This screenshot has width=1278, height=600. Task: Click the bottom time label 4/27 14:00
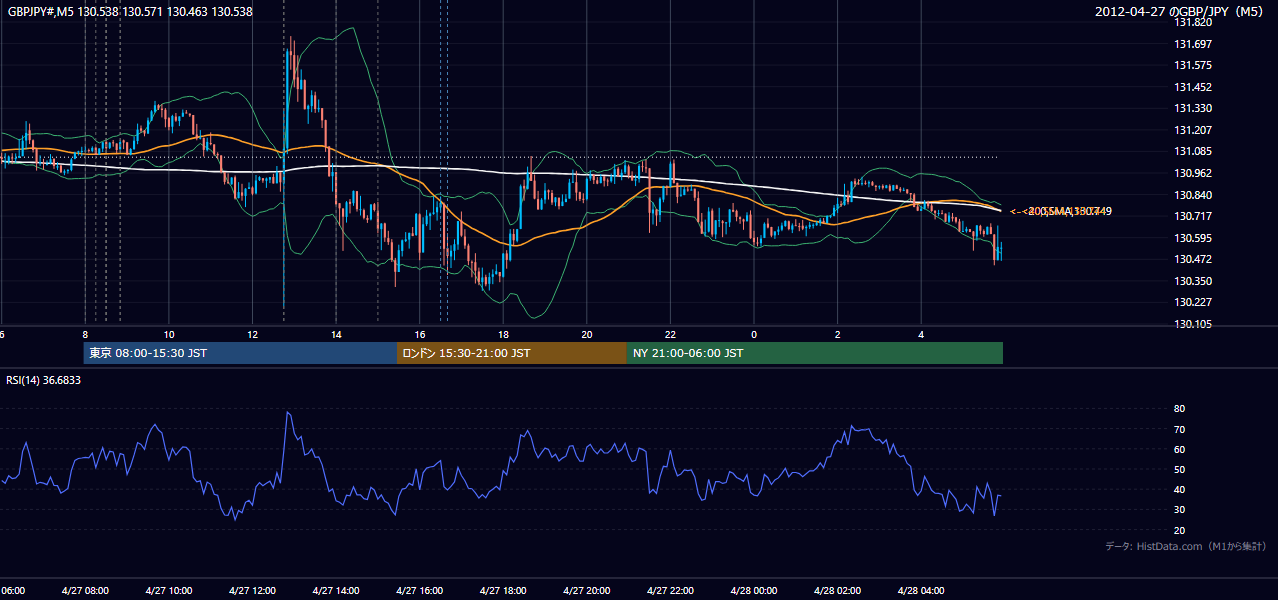[x=336, y=591]
